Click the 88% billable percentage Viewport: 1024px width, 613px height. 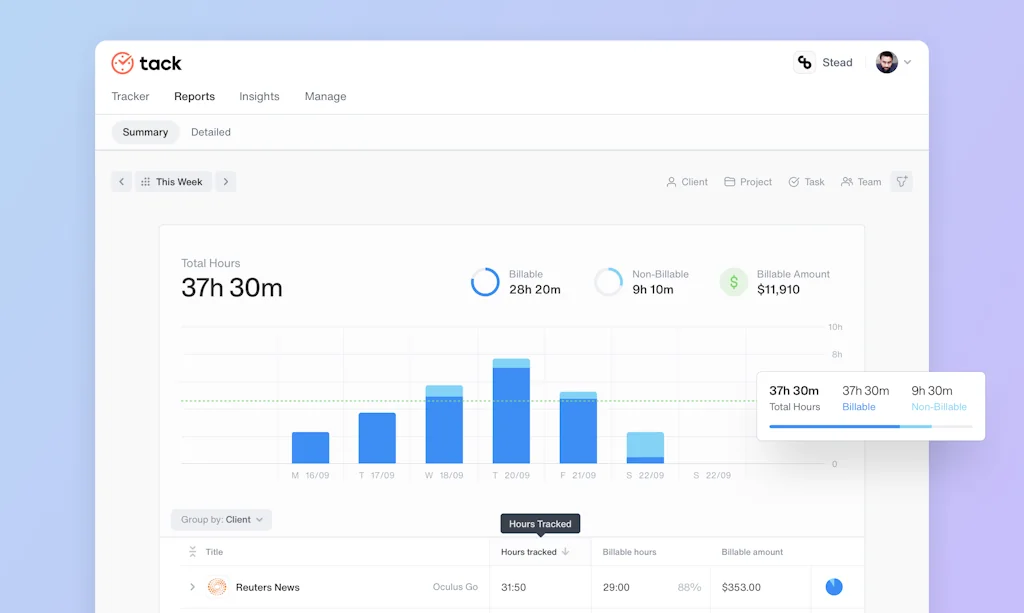[x=689, y=587]
